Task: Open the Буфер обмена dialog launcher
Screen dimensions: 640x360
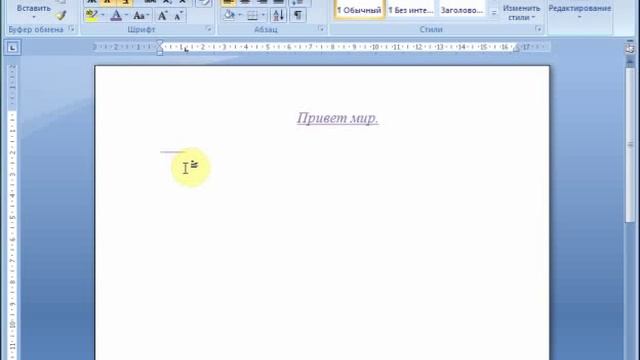Action: (71, 29)
